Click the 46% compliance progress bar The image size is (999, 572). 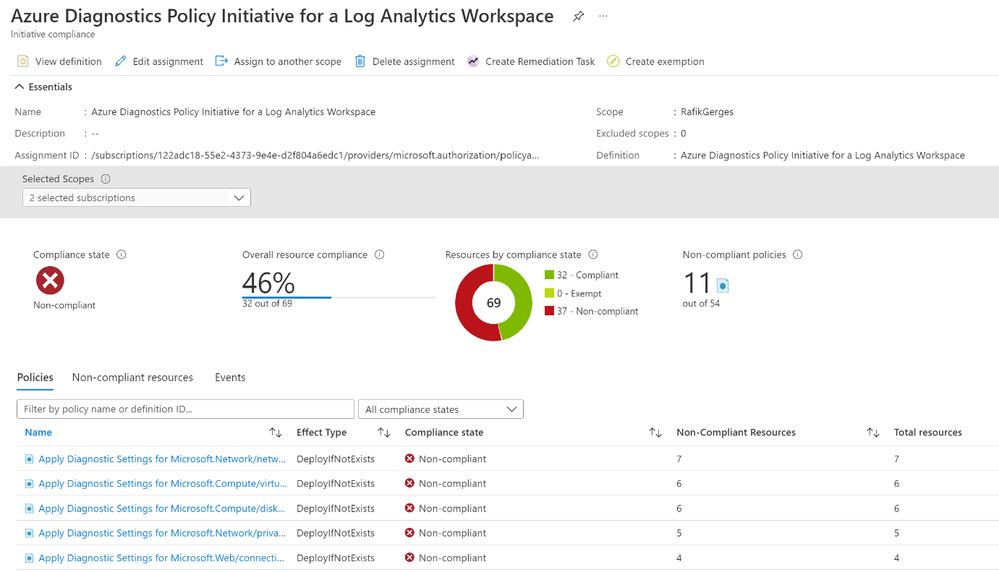click(339, 297)
